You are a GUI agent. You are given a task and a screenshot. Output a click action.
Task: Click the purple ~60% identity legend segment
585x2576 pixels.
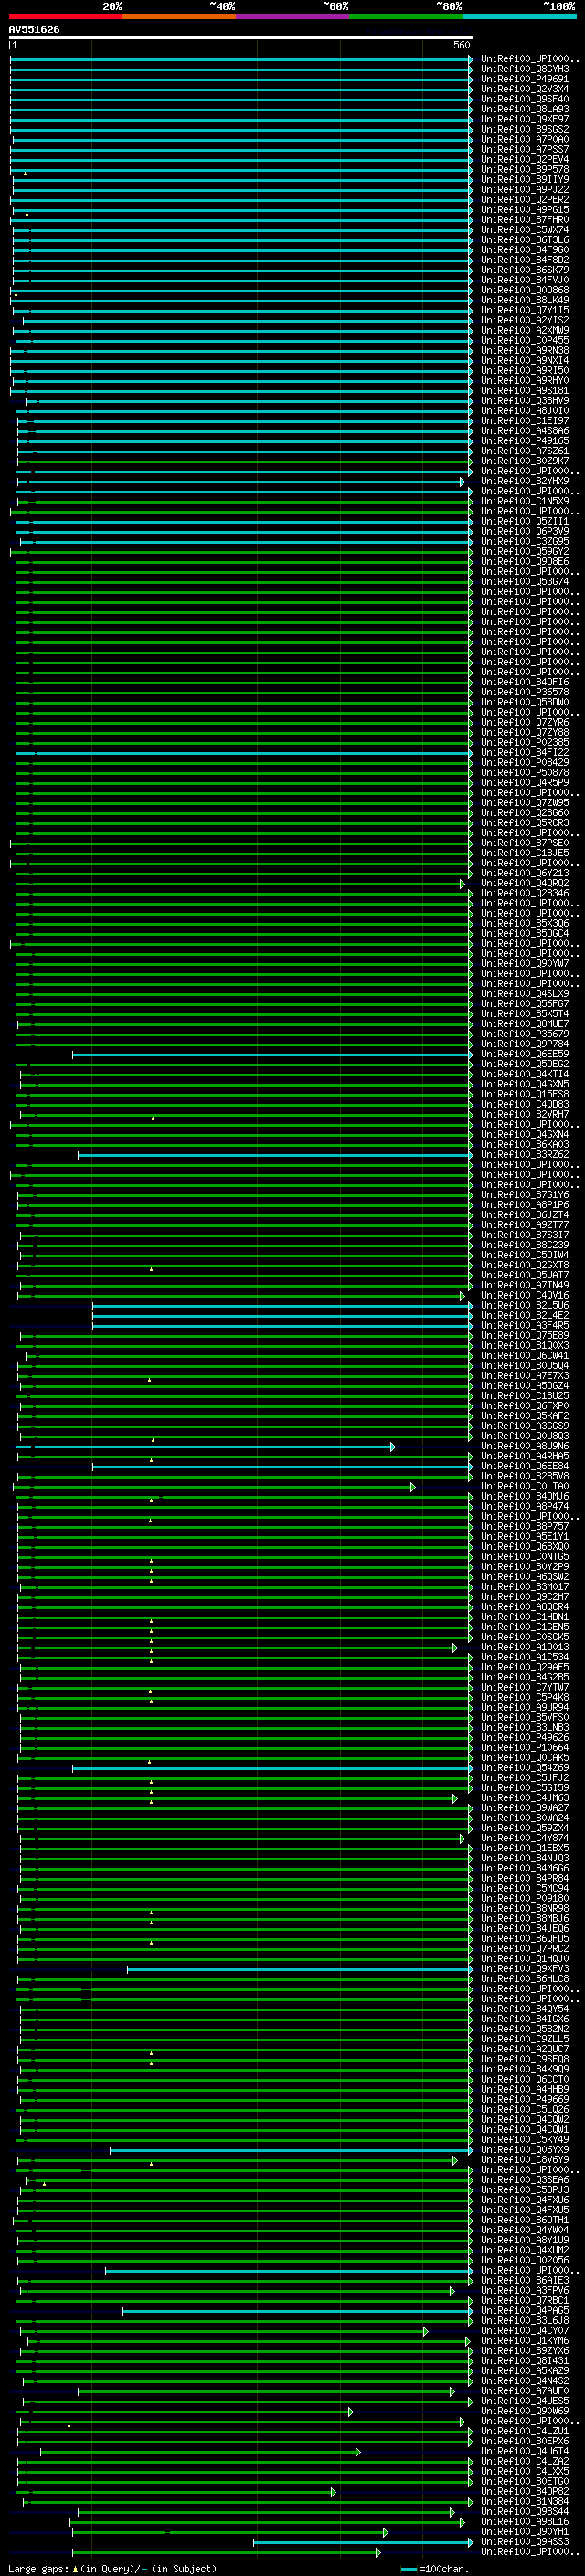pyautogui.click(x=293, y=16)
